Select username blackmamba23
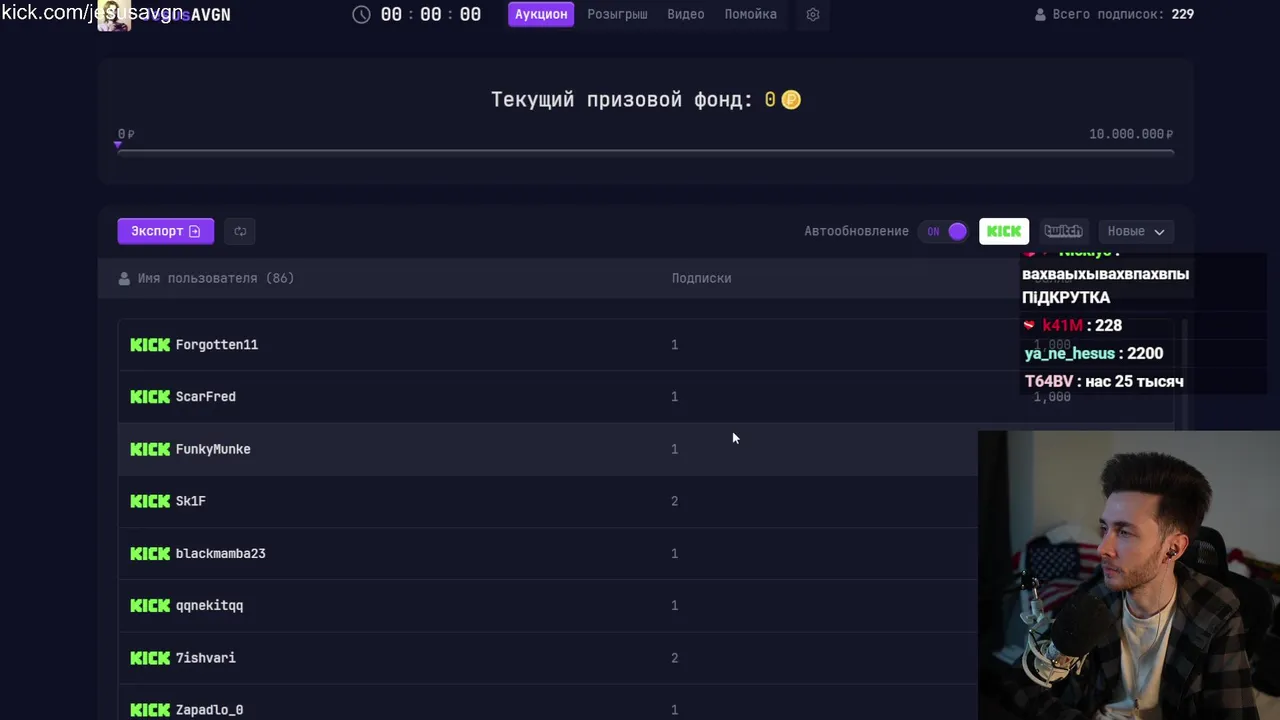This screenshot has height=720, width=1280. [x=221, y=553]
